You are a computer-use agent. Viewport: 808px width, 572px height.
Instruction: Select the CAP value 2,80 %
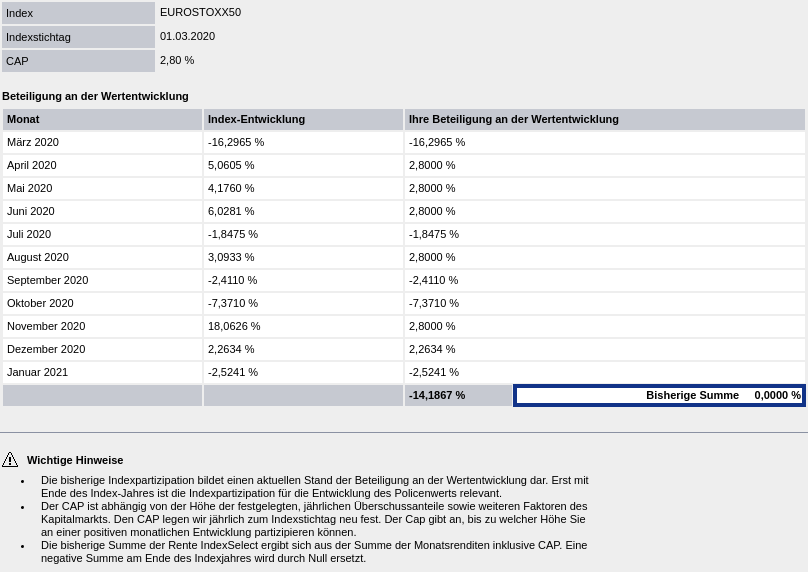pyautogui.click(x=177, y=60)
